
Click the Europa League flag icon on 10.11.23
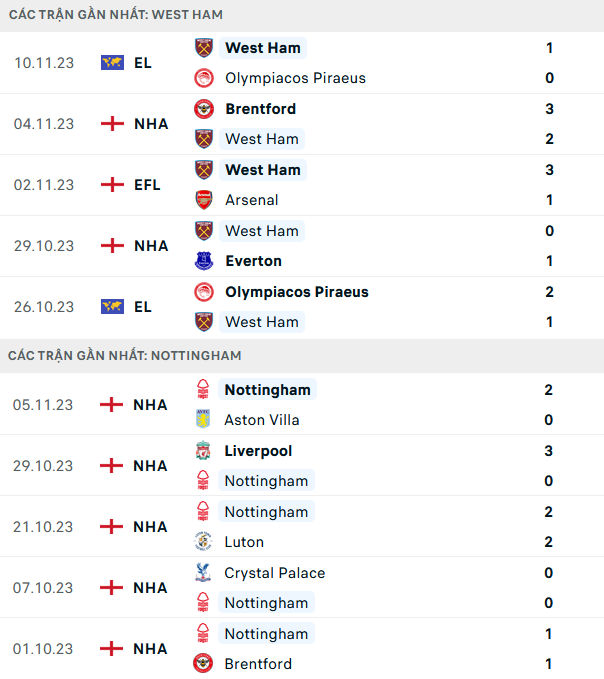click(x=112, y=63)
